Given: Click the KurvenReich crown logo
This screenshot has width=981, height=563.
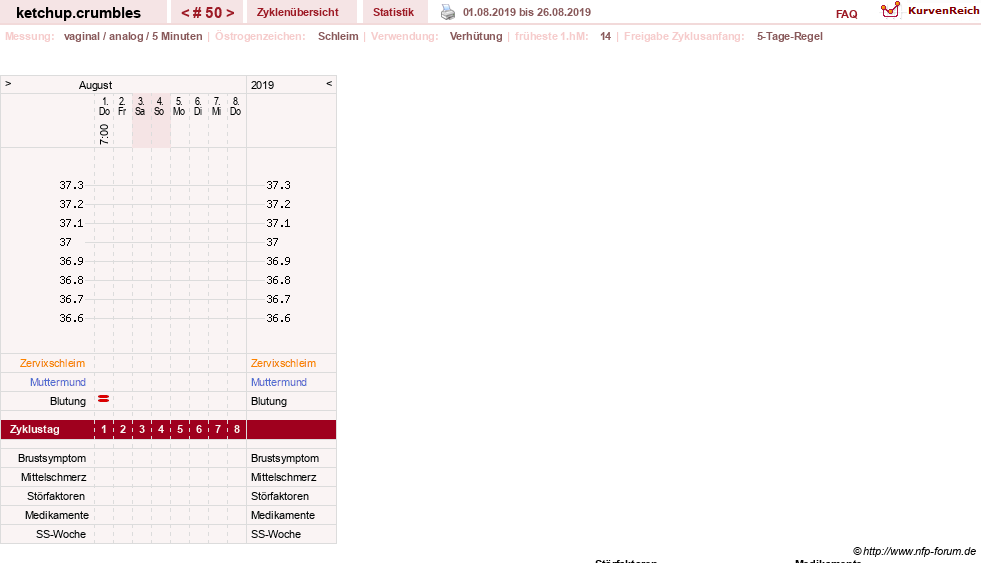Looking at the screenshot, I should pos(890,10).
